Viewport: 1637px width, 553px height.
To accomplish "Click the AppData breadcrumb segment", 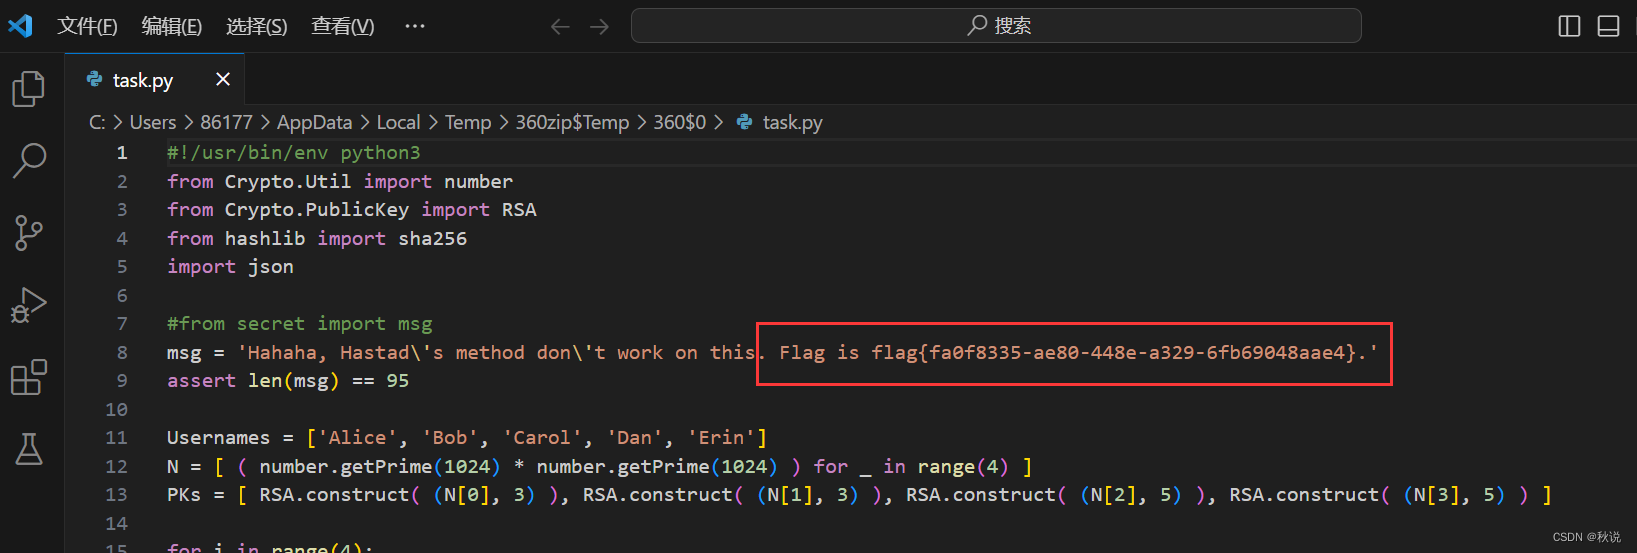I will (315, 122).
